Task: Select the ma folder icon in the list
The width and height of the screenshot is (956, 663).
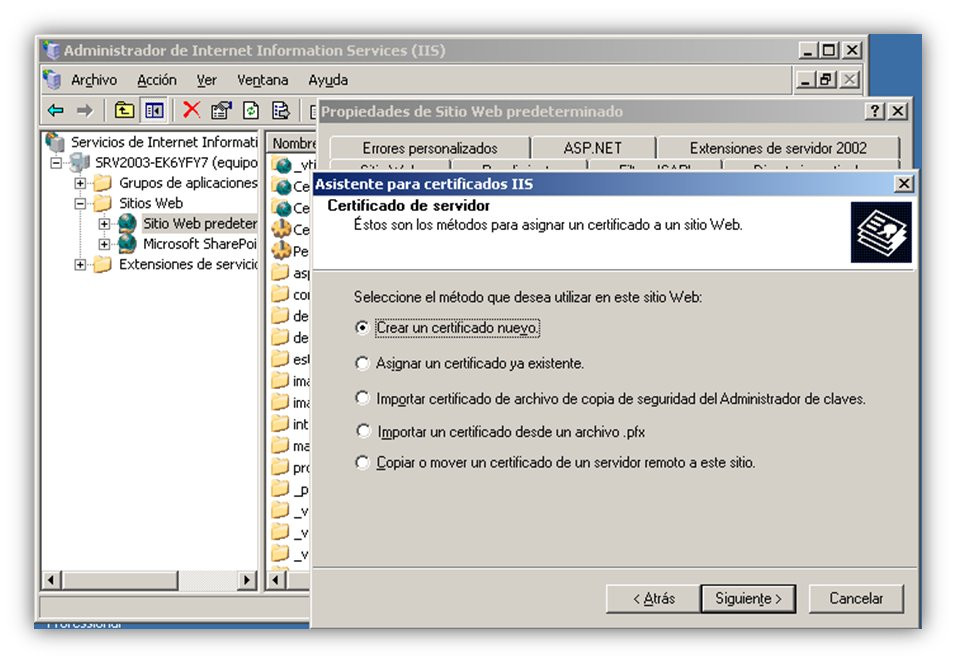Action: [x=280, y=445]
